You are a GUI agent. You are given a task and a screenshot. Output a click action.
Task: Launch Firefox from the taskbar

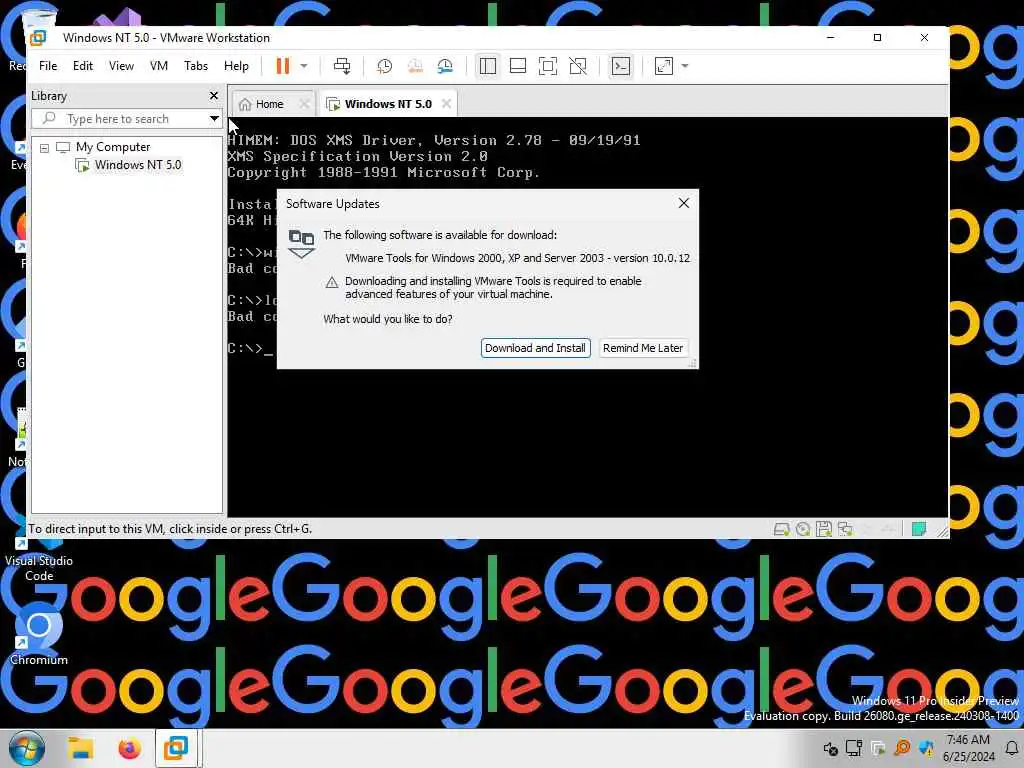(129, 748)
